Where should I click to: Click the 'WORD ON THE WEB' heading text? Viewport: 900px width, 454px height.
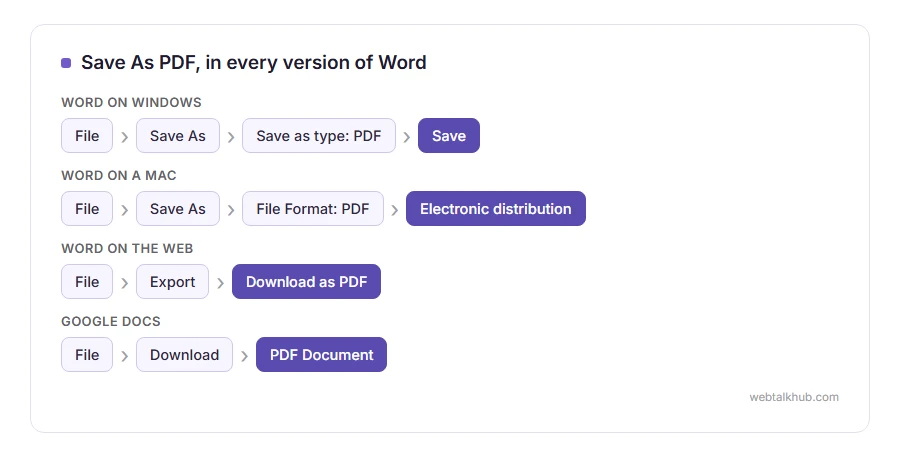(x=127, y=248)
